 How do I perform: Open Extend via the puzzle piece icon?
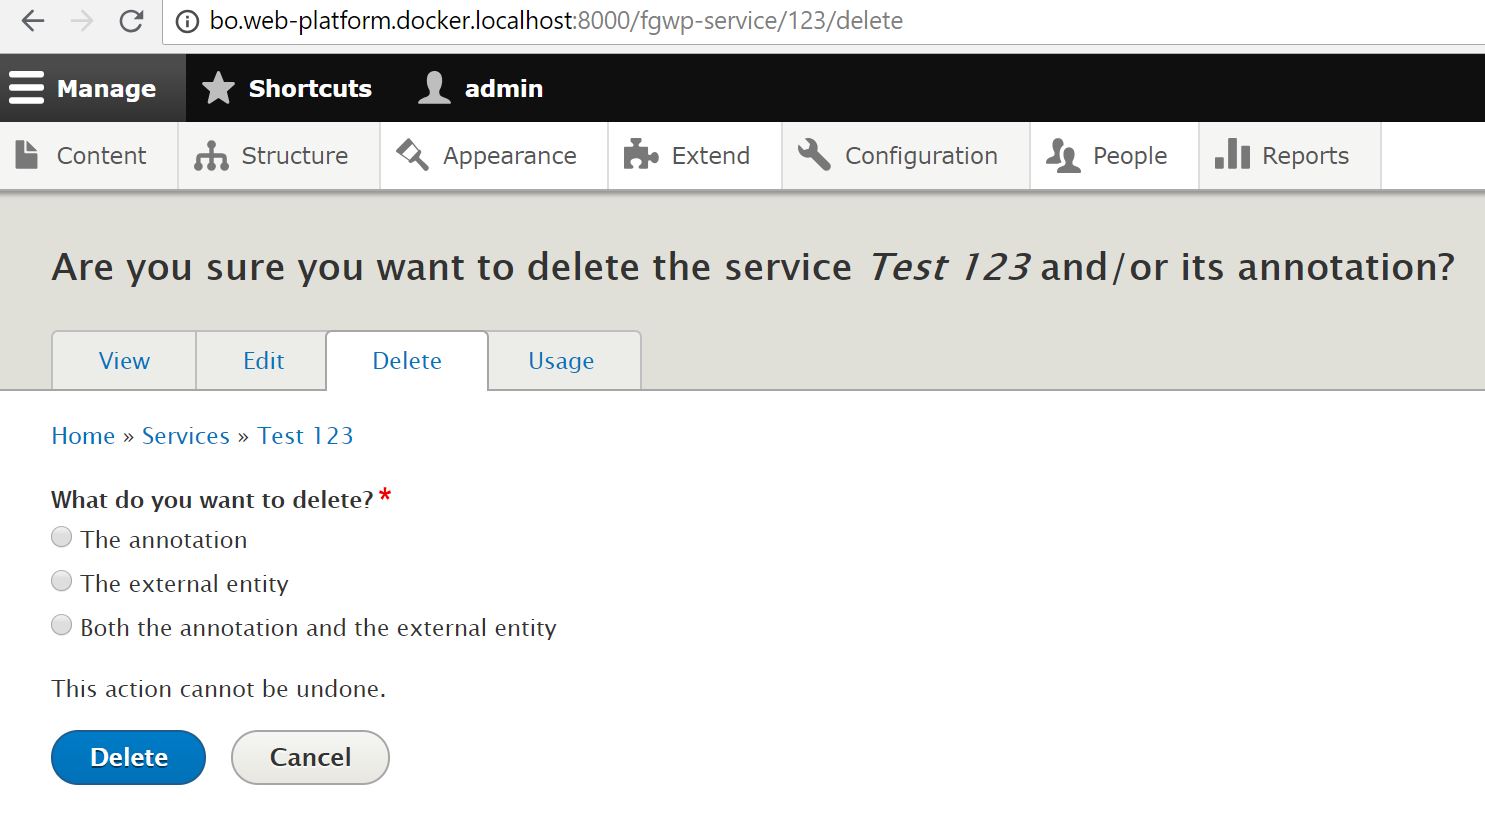tap(639, 154)
